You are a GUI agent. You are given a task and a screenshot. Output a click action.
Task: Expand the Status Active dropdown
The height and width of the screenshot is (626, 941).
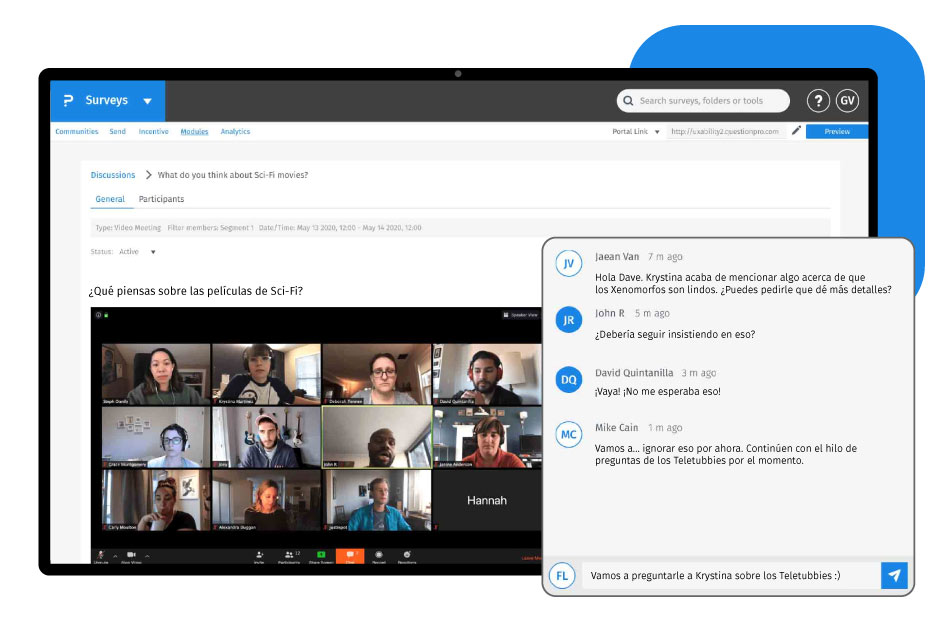tap(153, 252)
